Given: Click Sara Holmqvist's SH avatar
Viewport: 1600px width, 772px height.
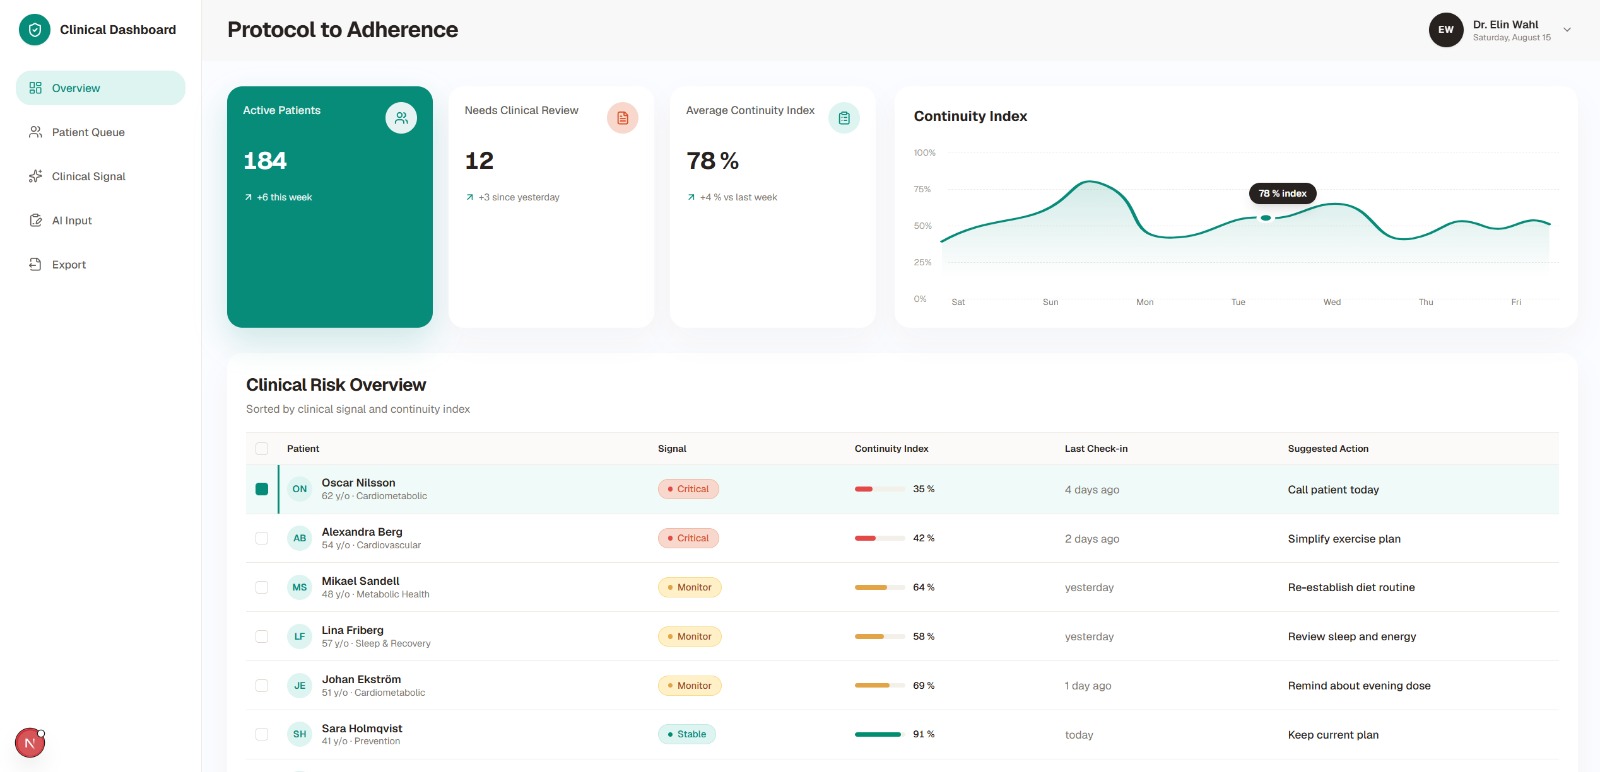Looking at the screenshot, I should [300, 734].
